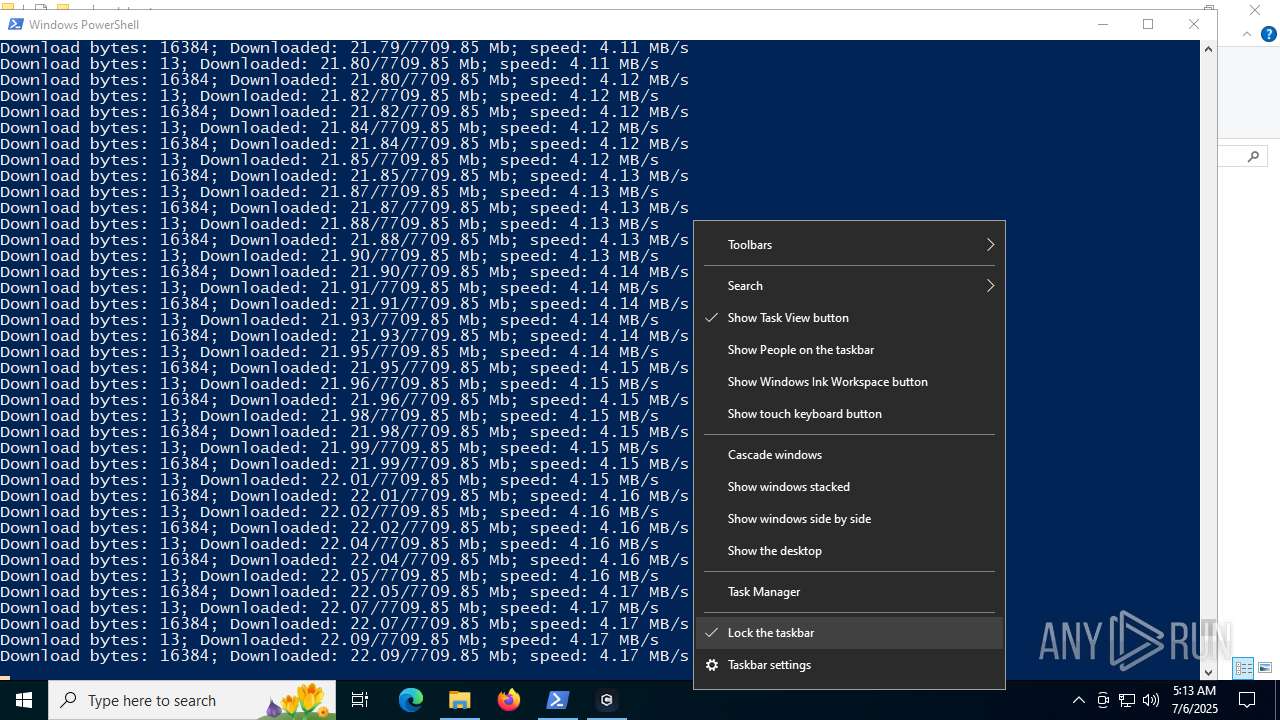Open the PowerShell window title bar icon

click(x=15, y=24)
